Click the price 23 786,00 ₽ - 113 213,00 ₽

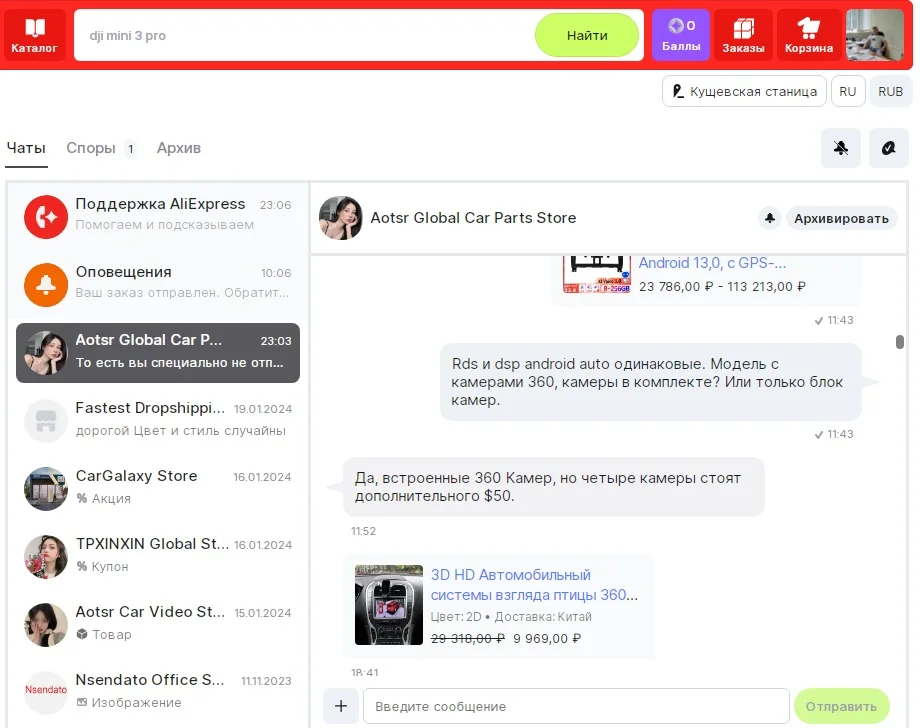point(722,286)
